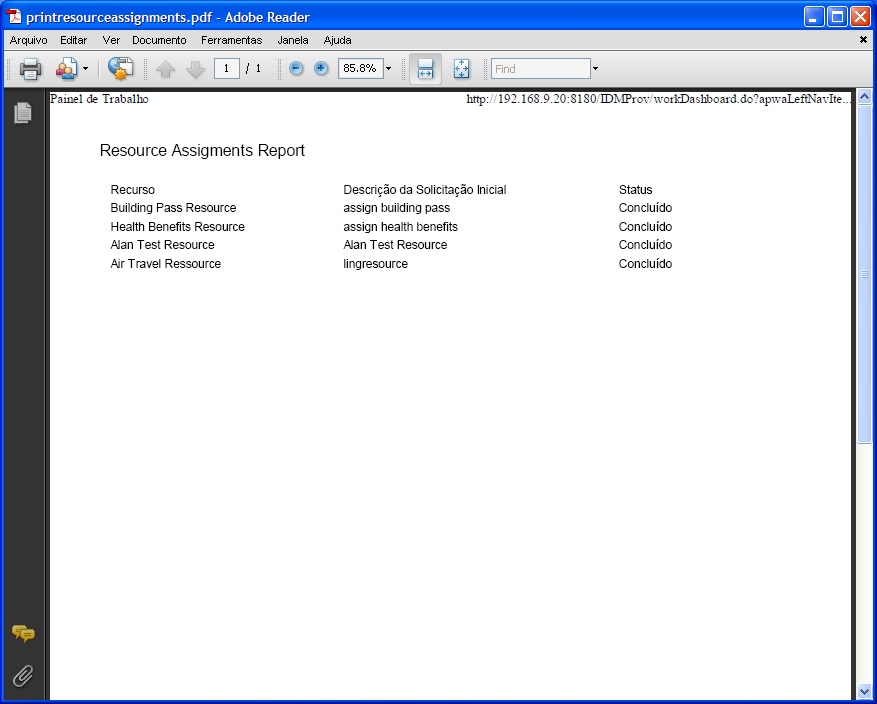The width and height of the screenshot is (877, 704).
Task: Click the Resource Assigments Report heading
Action: tap(202, 150)
